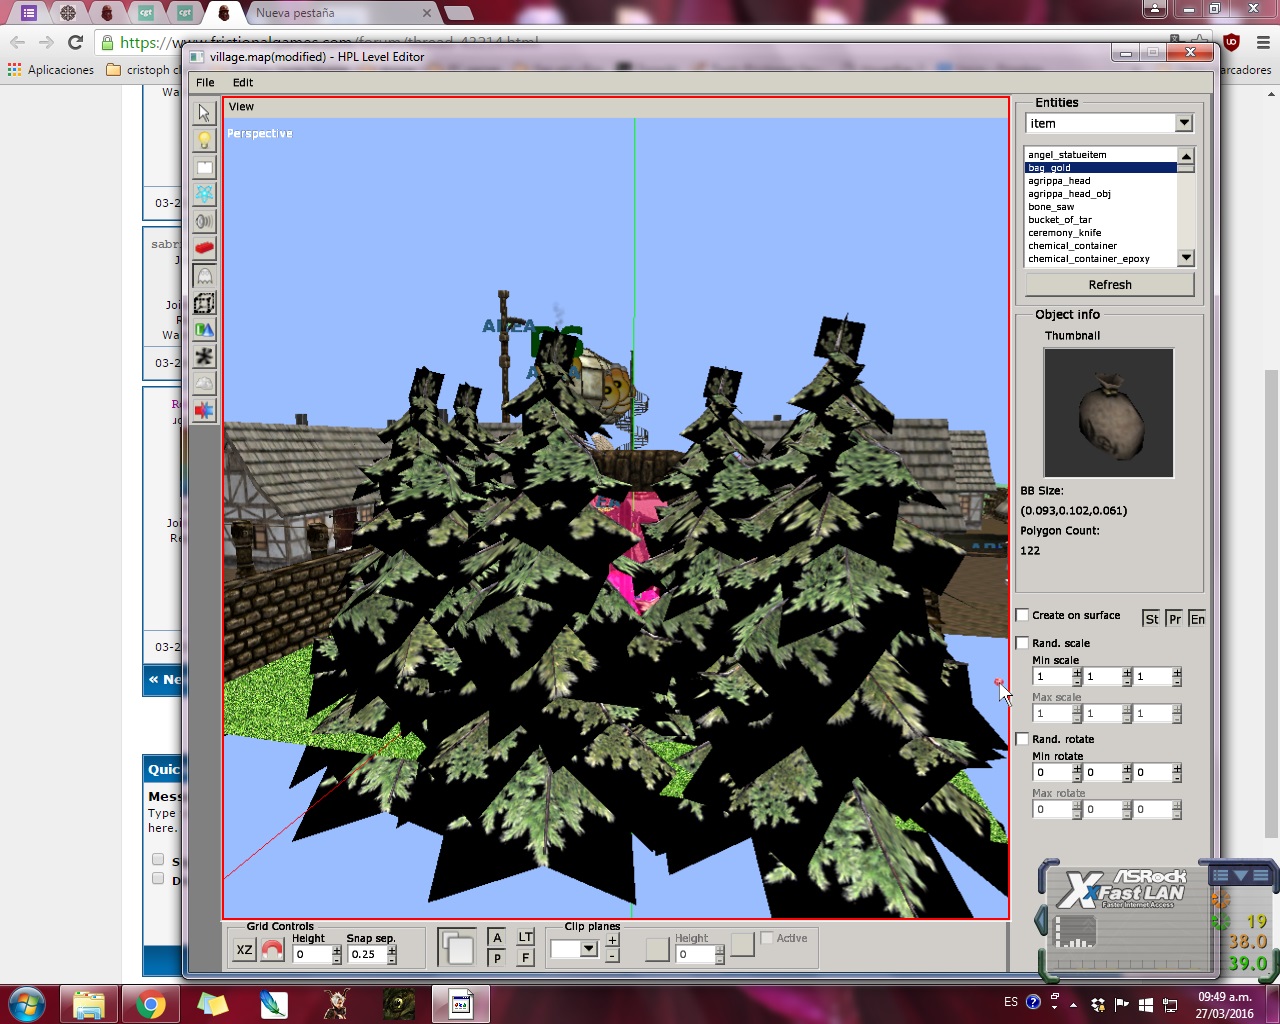Viewport: 1280px width, 1024px height.
Task: Open File Explorer from the taskbar
Action: tap(89, 1004)
